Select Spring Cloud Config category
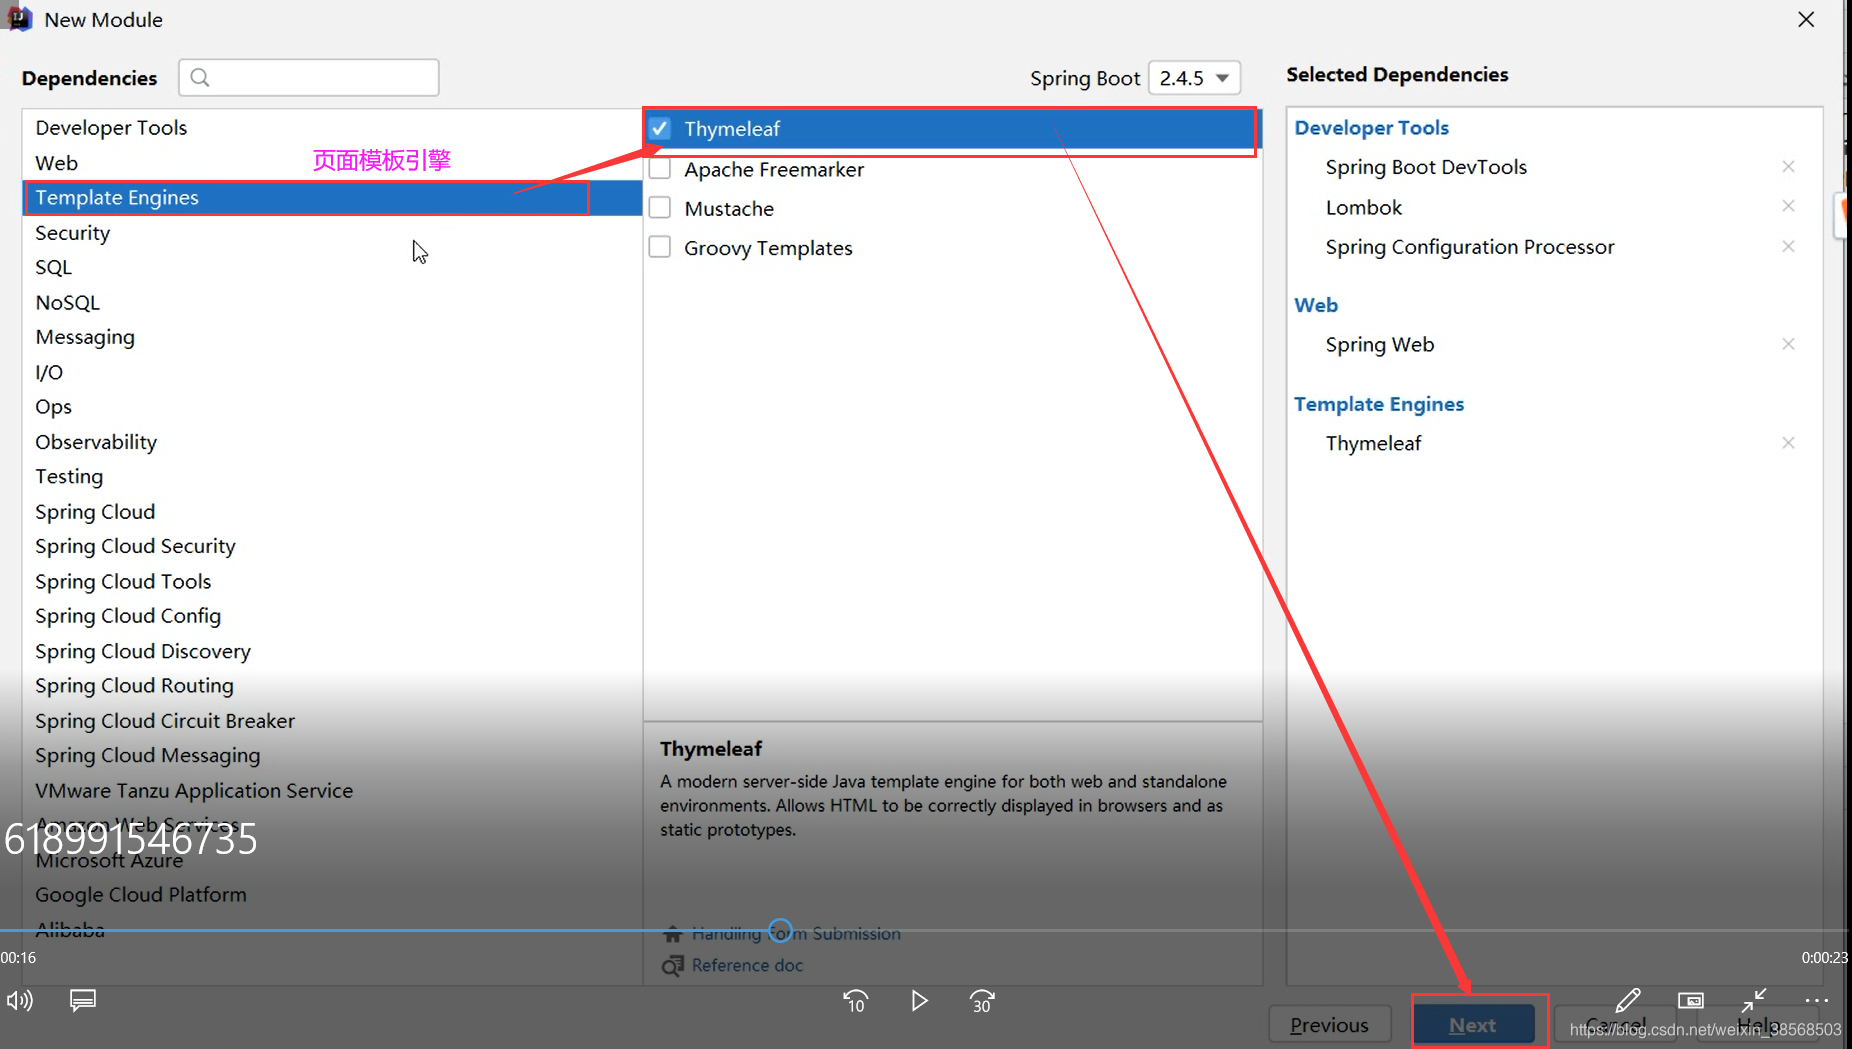 point(332,616)
